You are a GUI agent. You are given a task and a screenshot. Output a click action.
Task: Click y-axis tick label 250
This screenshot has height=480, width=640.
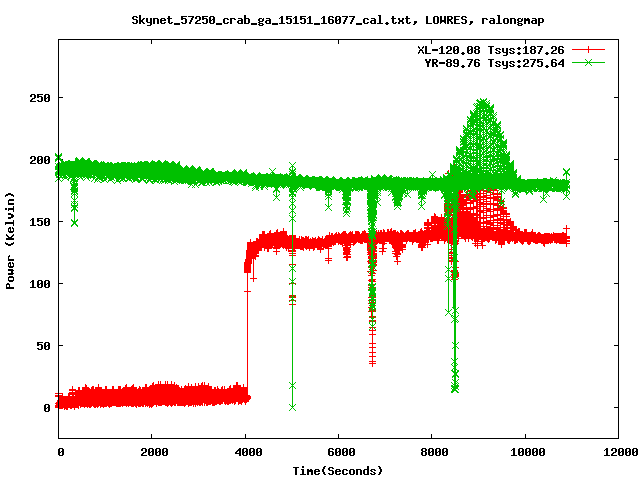coord(40,98)
